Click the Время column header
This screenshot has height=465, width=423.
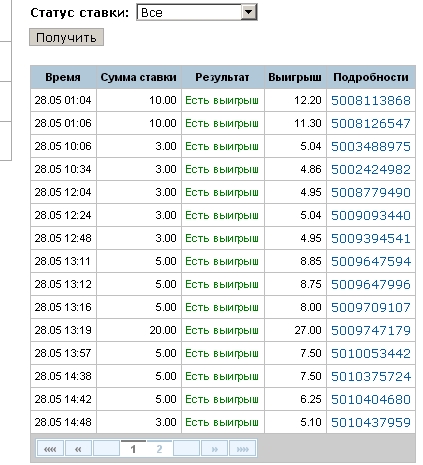tap(63, 77)
